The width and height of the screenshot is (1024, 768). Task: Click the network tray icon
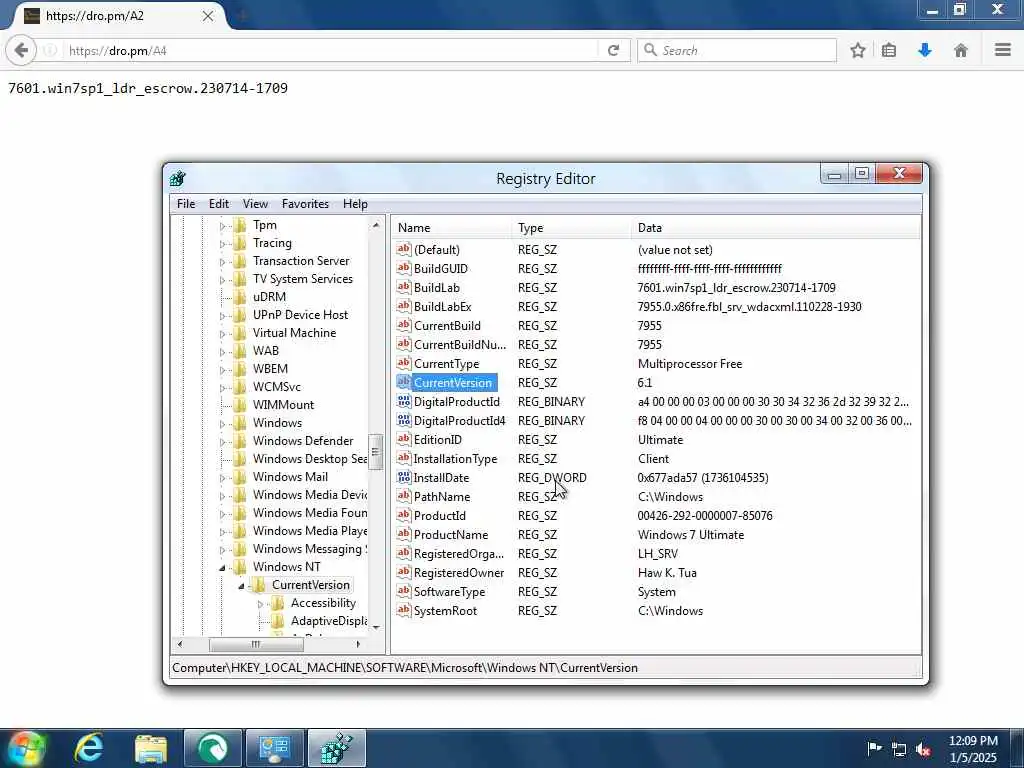(x=899, y=749)
